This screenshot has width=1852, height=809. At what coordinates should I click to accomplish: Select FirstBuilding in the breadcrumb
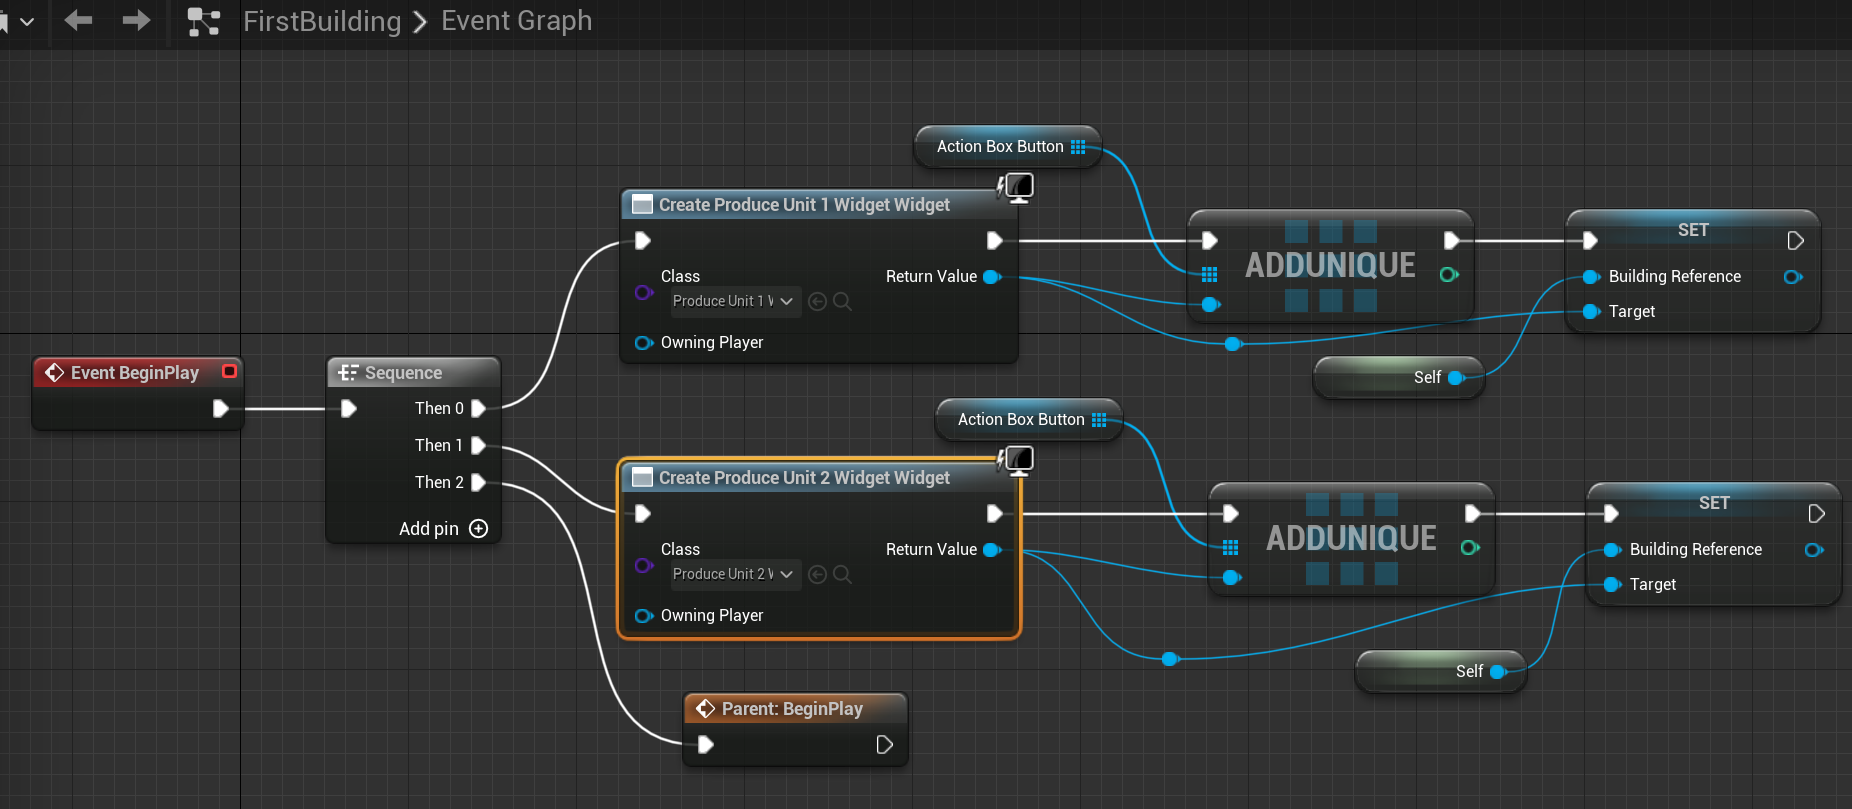pyautogui.click(x=322, y=21)
